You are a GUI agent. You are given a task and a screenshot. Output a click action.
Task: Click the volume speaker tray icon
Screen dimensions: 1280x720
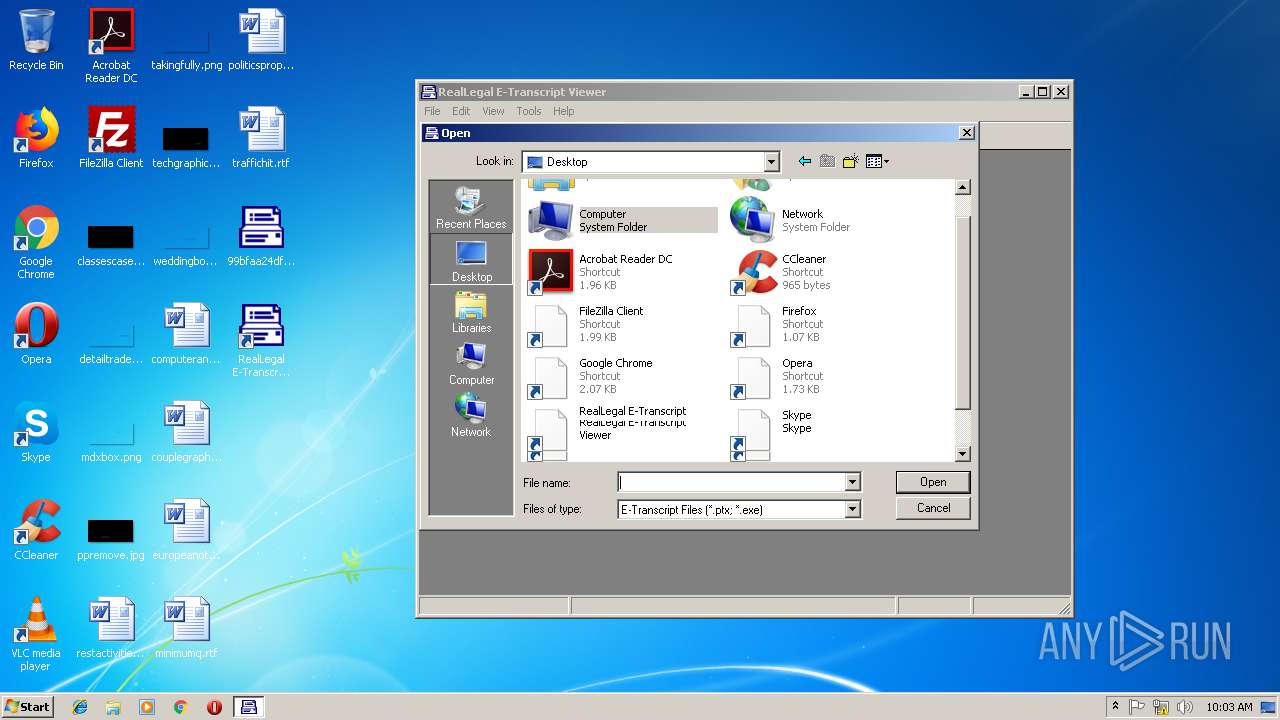click(1185, 707)
